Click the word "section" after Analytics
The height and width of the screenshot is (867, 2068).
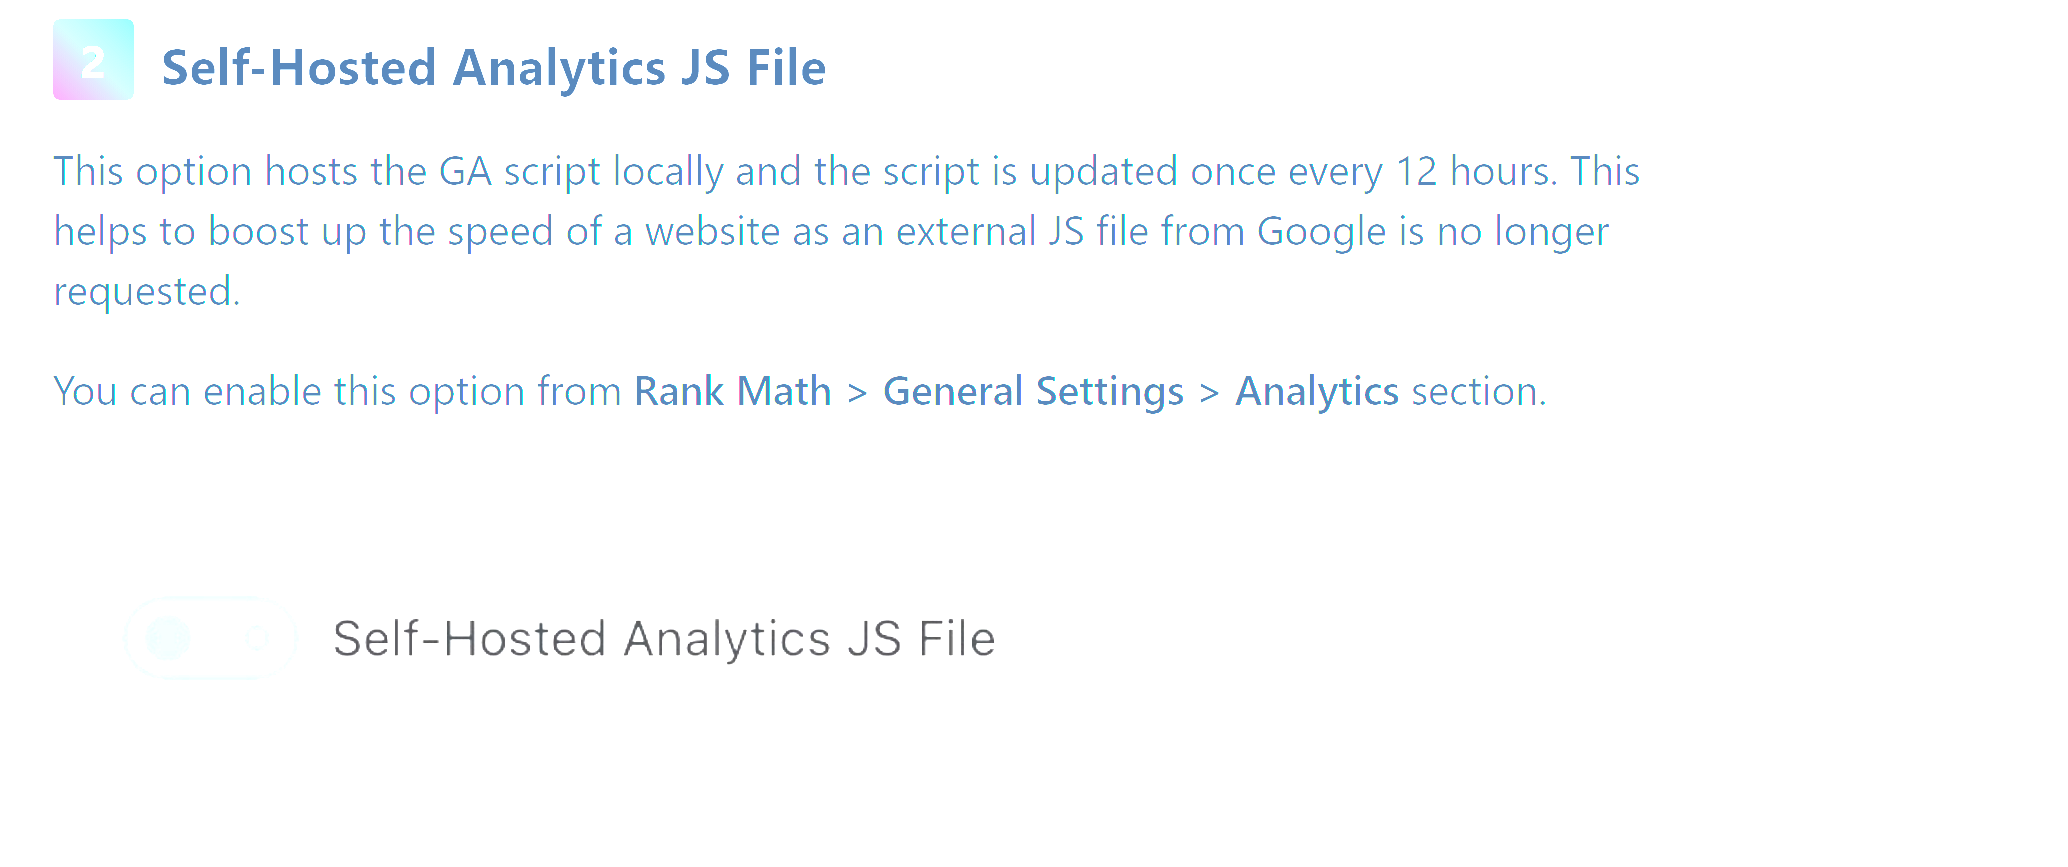[1475, 391]
